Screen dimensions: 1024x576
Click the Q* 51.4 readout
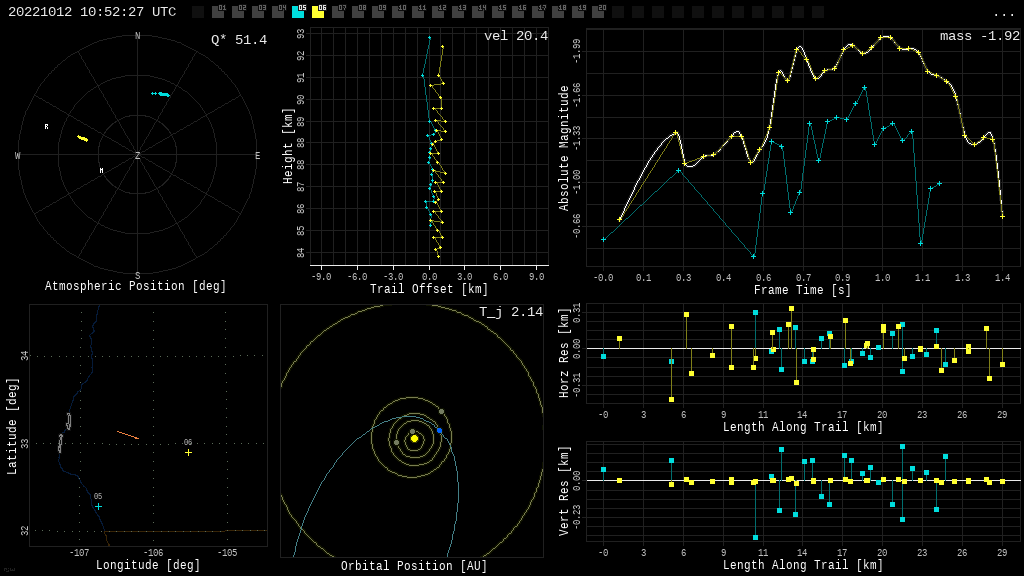point(238,40)
